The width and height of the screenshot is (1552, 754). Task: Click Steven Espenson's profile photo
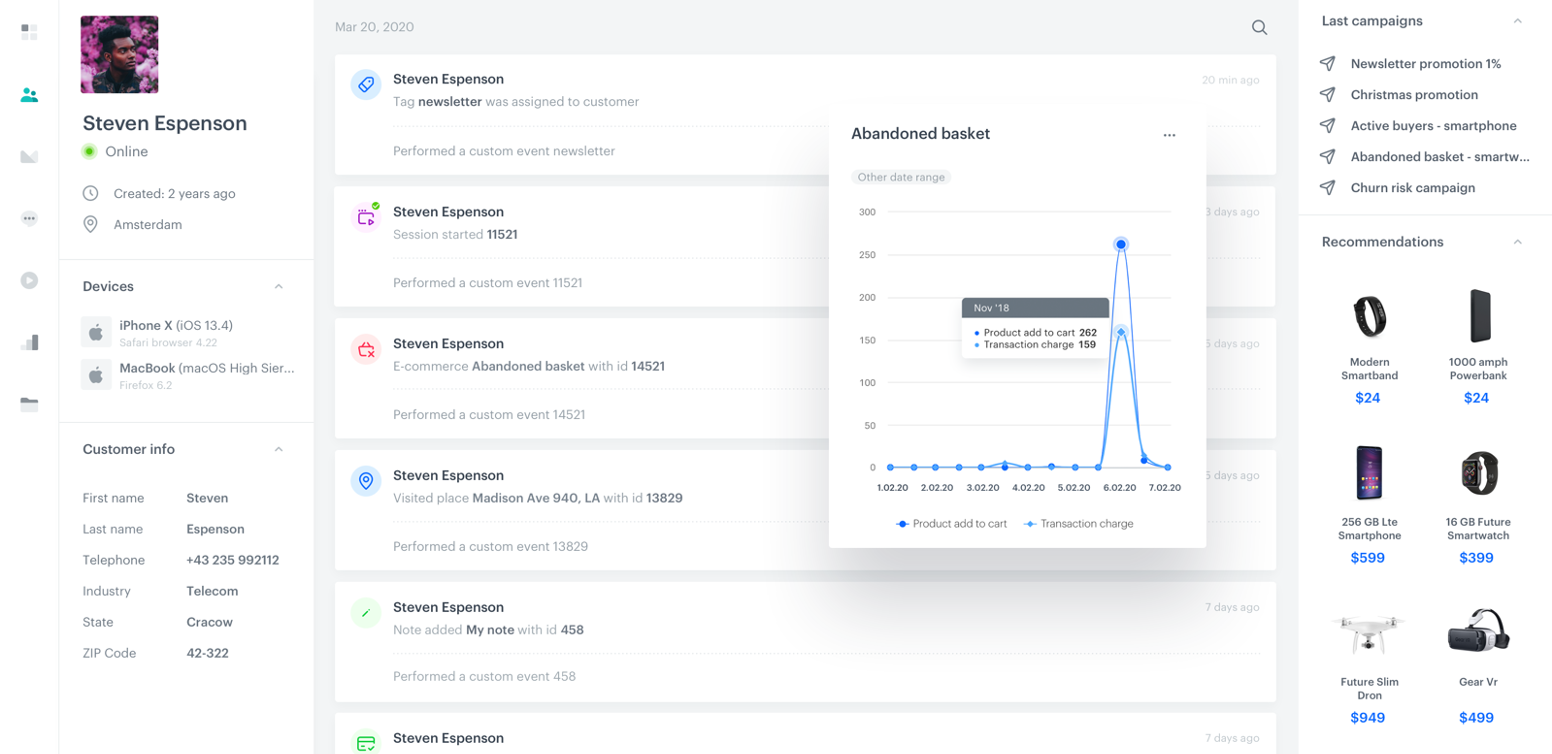[119, 54]
